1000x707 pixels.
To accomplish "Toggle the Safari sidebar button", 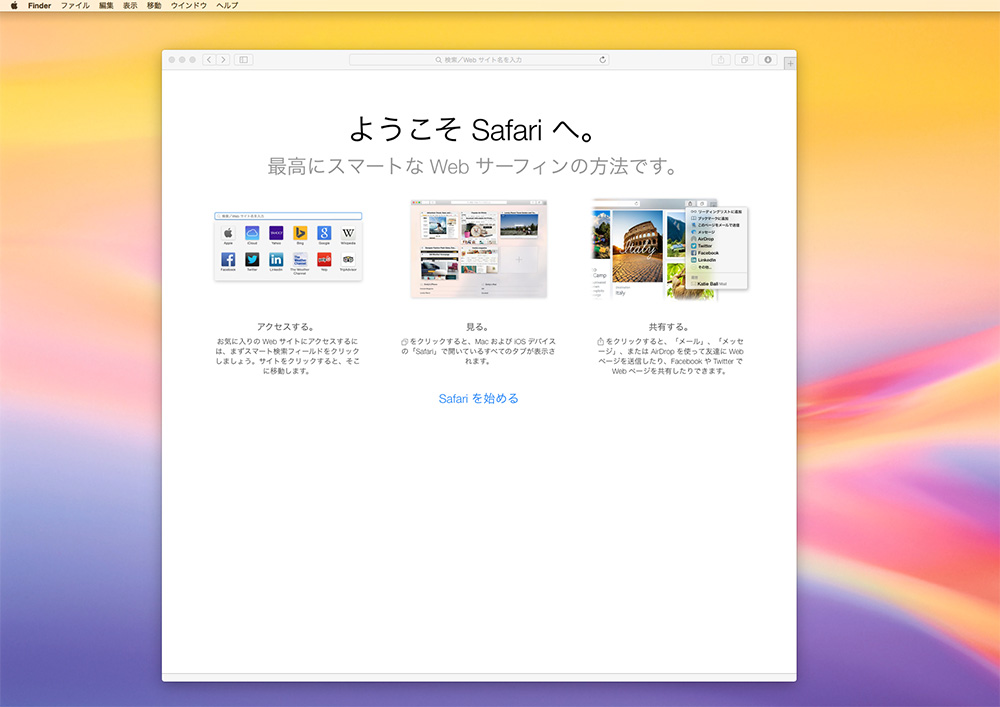I will 244,59.
